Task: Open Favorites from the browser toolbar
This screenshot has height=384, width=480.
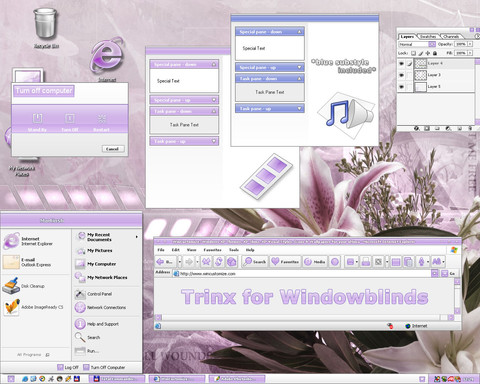Action: tap(285, 262)
